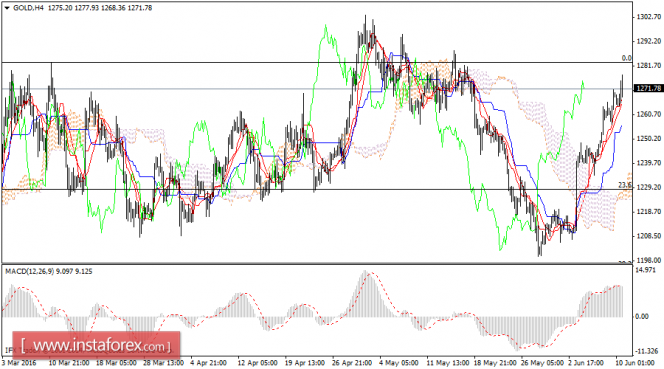This screenshot has width=664, height=369.
Task: Click the 1302.70 price axis label
Action: point(649,17)
